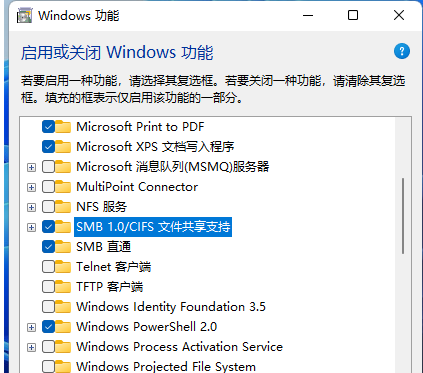
Task: Tick the TFTP 客户端 checkbox
Action: point(48,287)
